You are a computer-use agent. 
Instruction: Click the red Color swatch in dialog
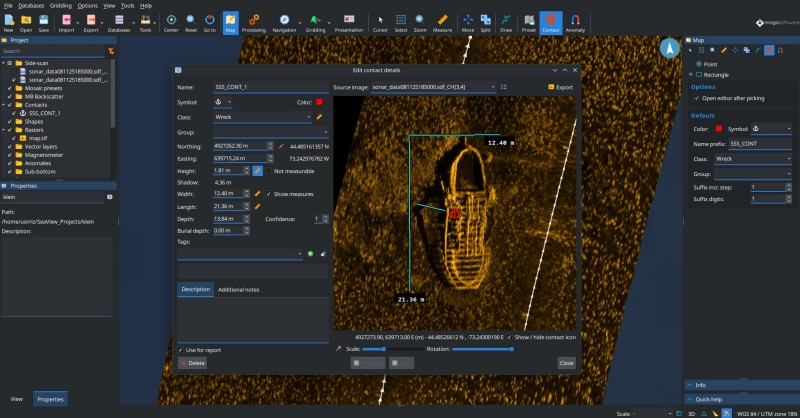pos(319,102)
